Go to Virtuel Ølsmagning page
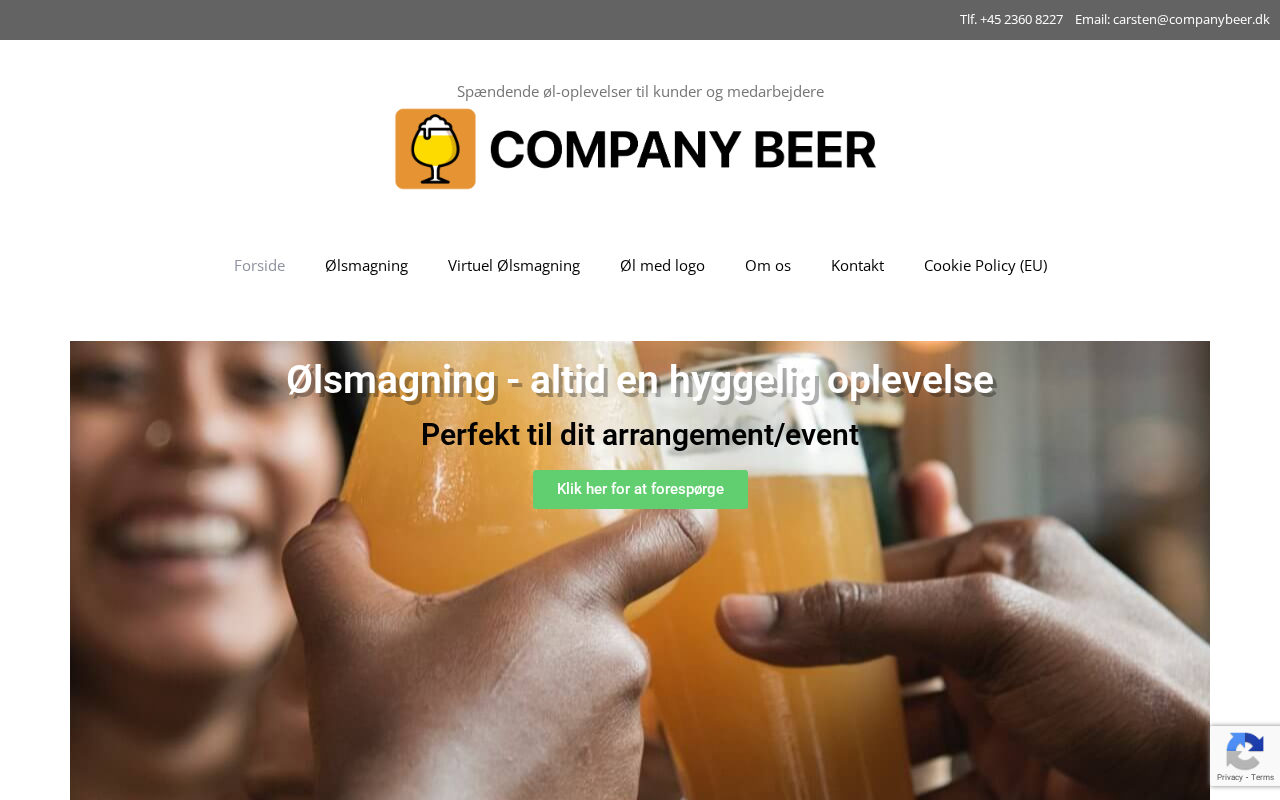1280x800 pixels. pyautogui.click(x=514, y=265)
